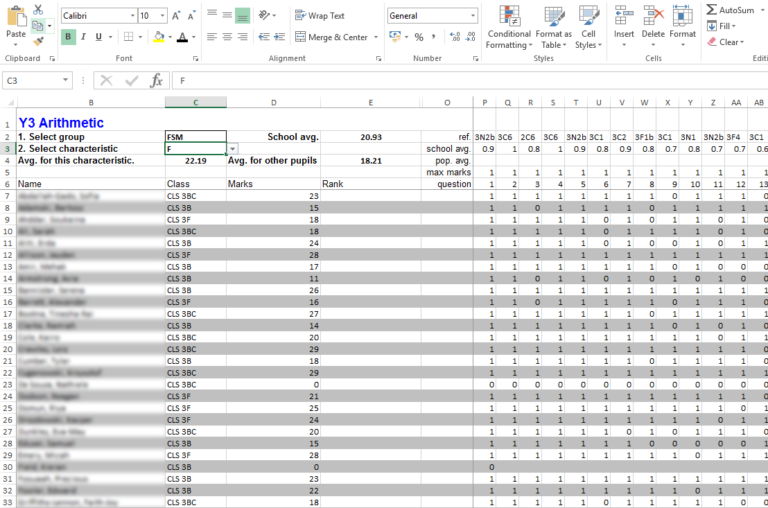Image resolution: width=768 pixels, height=508 pixels.
Task: Apply the yellow Fill Color bucket
Action: click(159, 37)
